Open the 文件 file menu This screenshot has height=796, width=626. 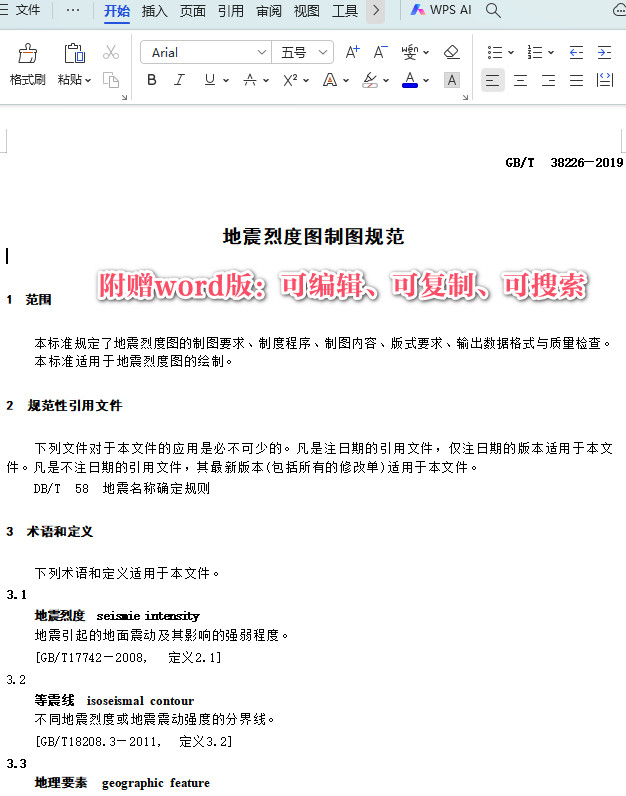(27, 10)
